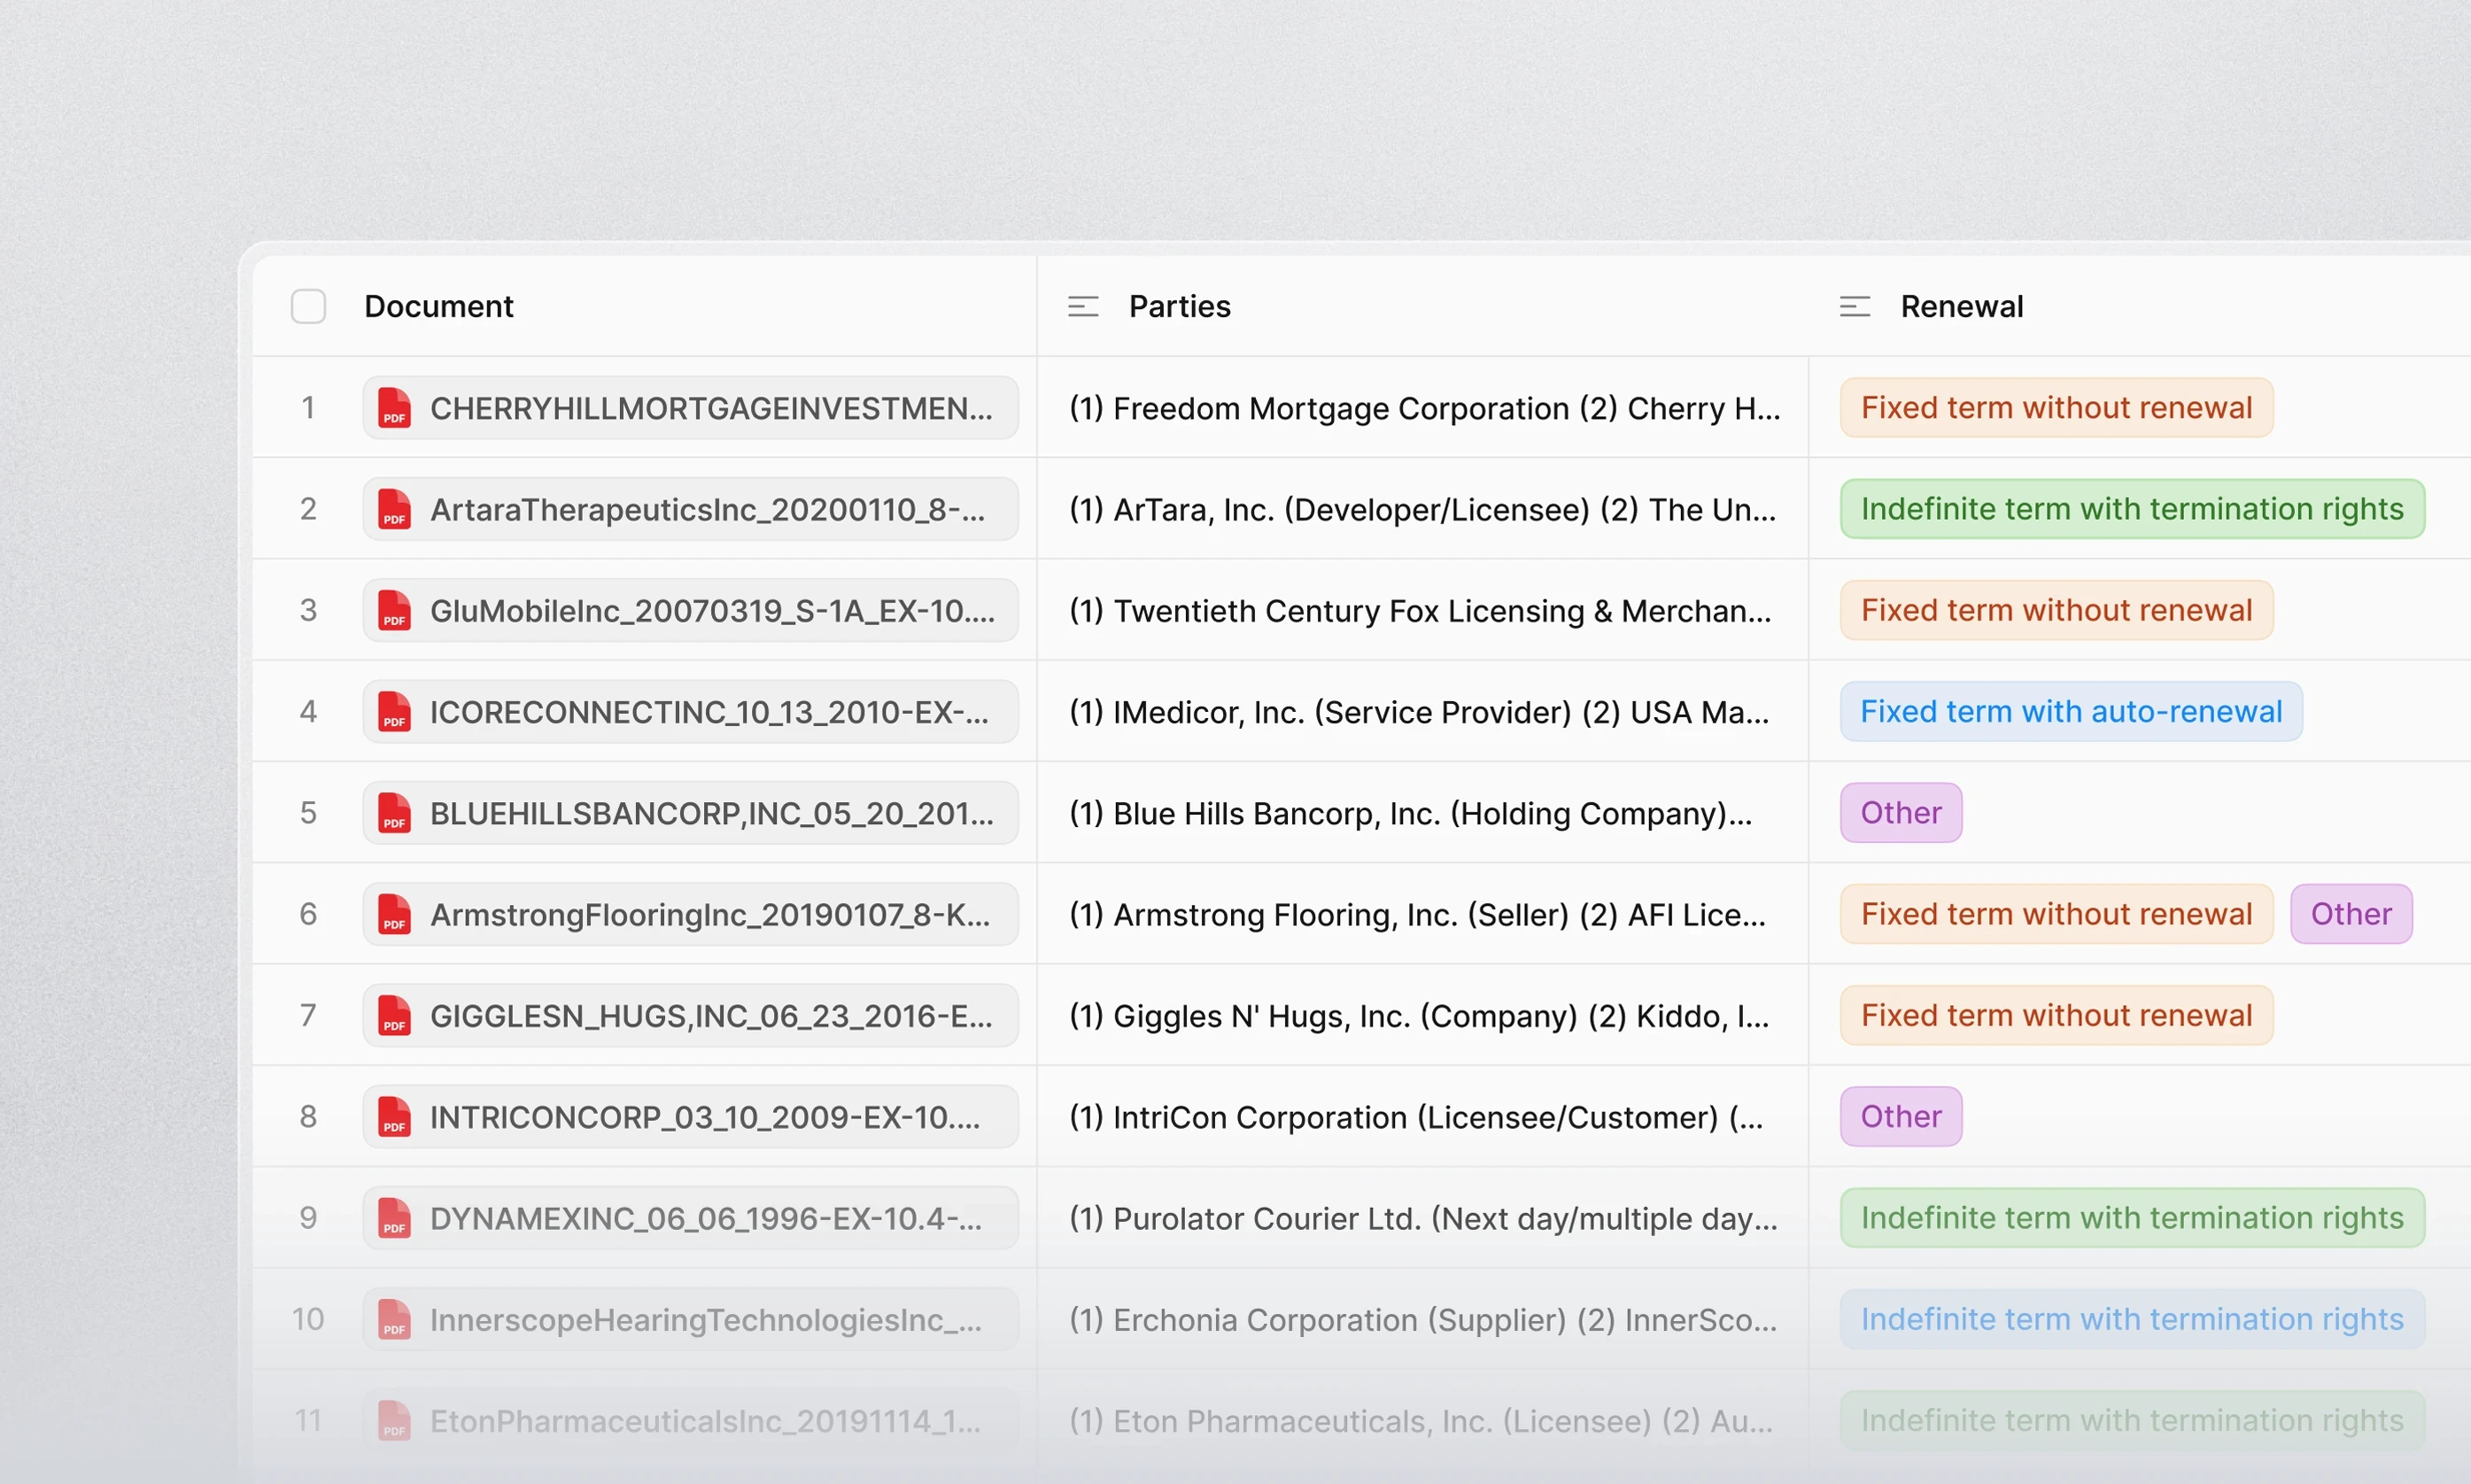Click the Freedom Mortgage Corporation parties cell
Screen dimensions: 2471x1484
pyautogui.click(x=1423, y=408)
